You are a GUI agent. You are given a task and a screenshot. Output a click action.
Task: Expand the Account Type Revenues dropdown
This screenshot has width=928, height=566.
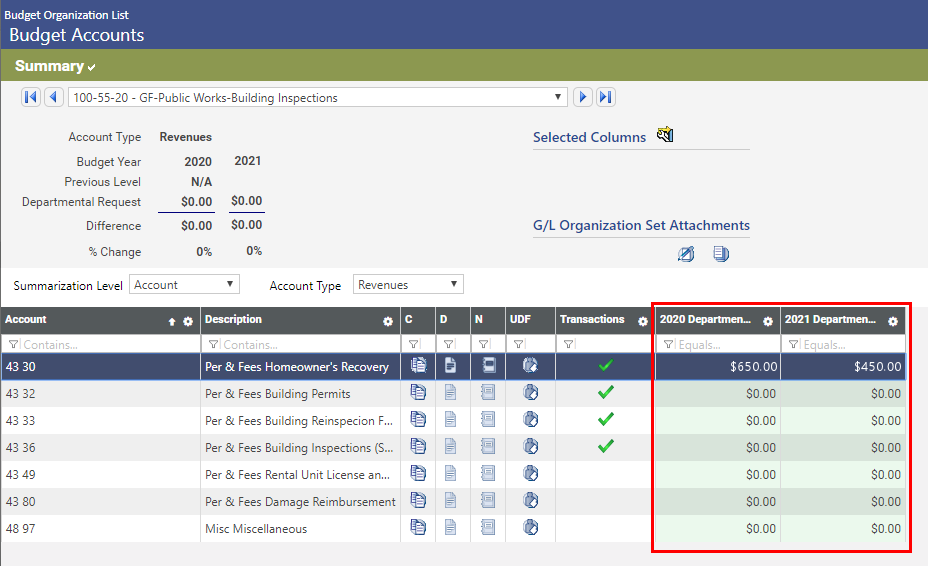(409, 285)
